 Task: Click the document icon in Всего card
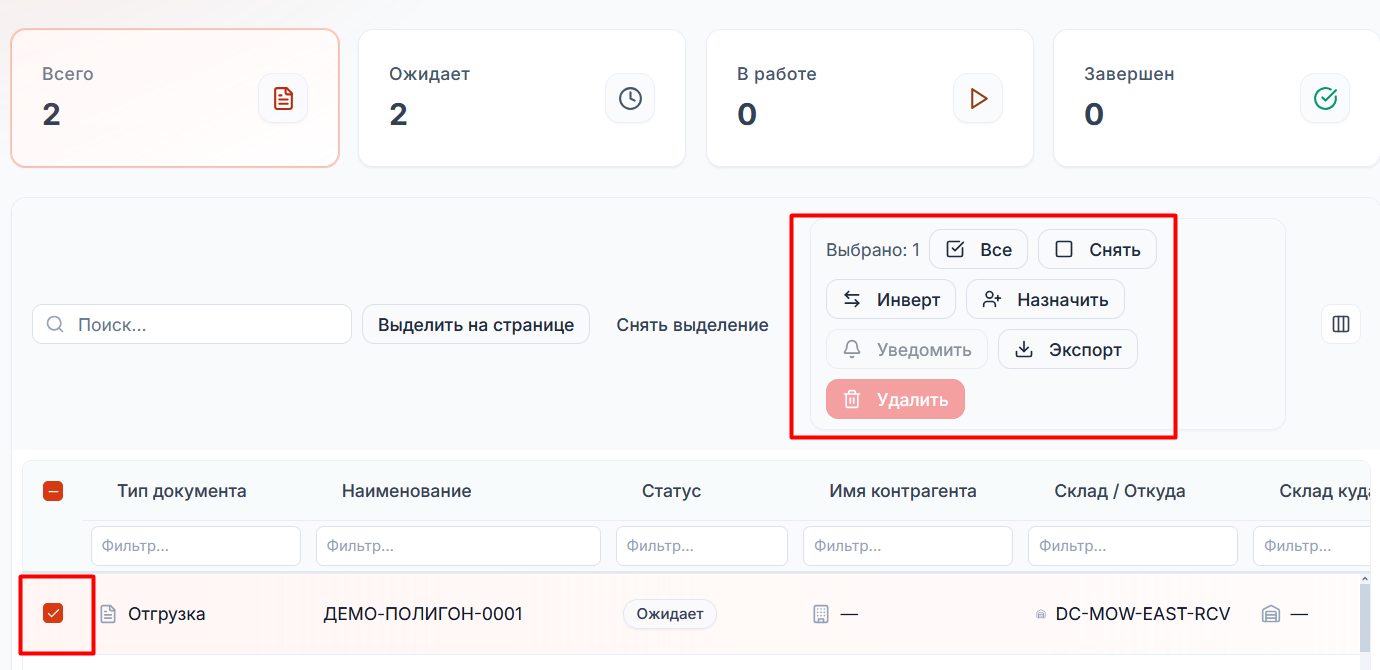point(283,98)
